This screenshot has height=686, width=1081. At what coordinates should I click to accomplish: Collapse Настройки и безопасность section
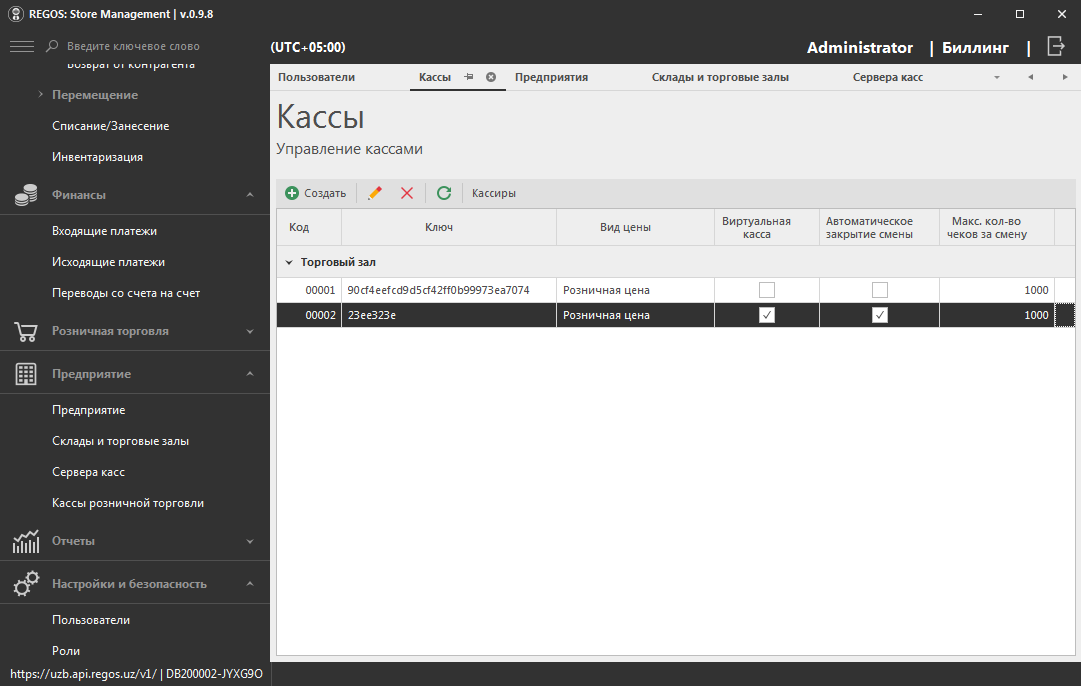tap(250, 584)
